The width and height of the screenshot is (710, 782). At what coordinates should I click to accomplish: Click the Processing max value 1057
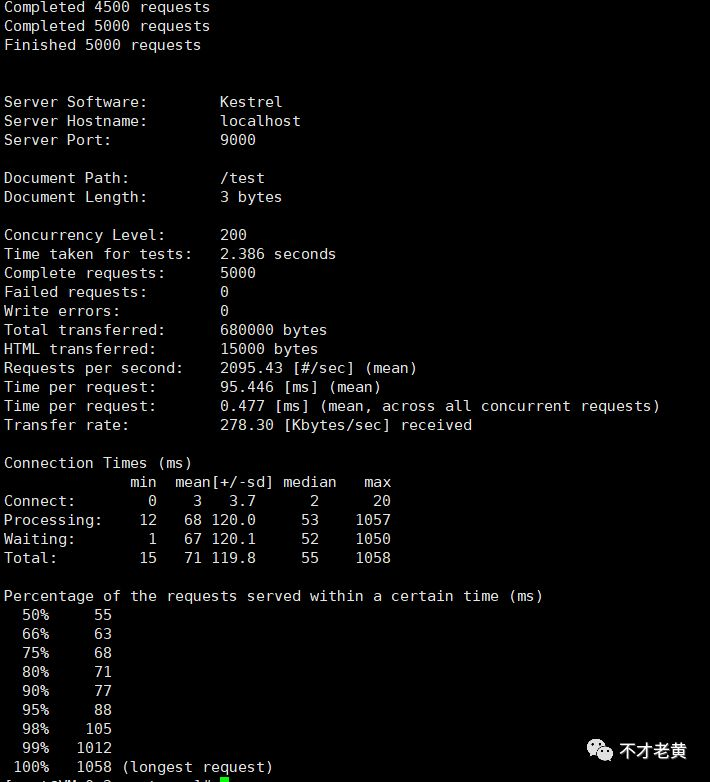pos(373,520)
